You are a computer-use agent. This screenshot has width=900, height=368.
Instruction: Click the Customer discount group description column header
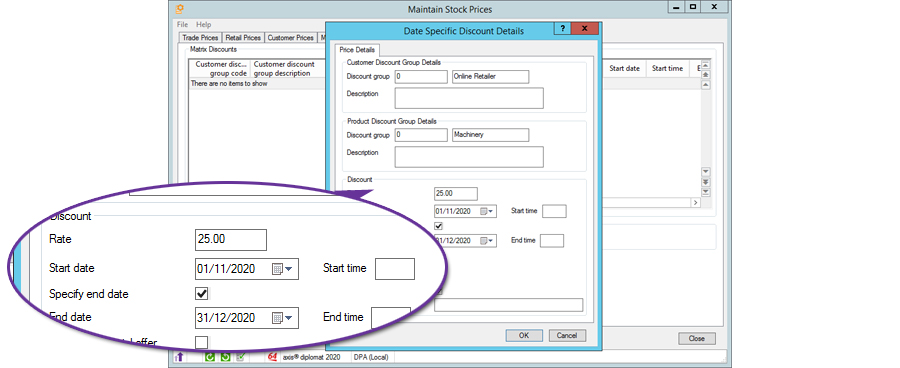[288, 68]
